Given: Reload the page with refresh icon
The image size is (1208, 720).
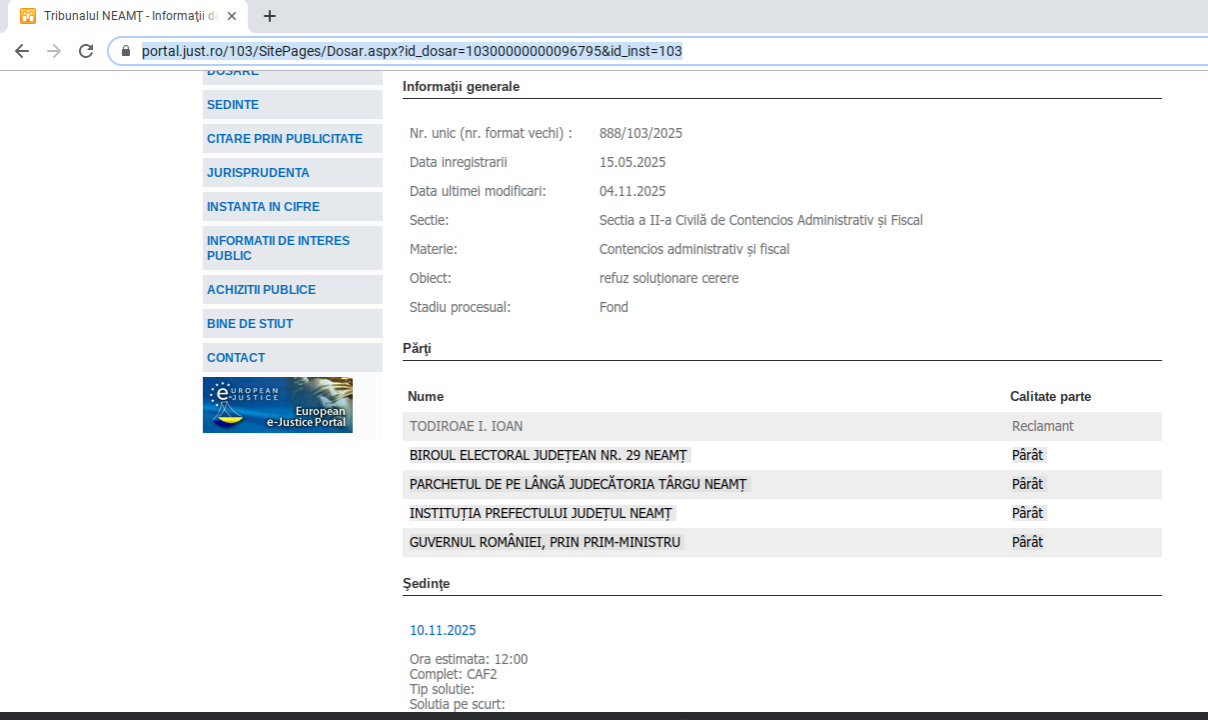Looking at the screenshot, I should (86, 51).
